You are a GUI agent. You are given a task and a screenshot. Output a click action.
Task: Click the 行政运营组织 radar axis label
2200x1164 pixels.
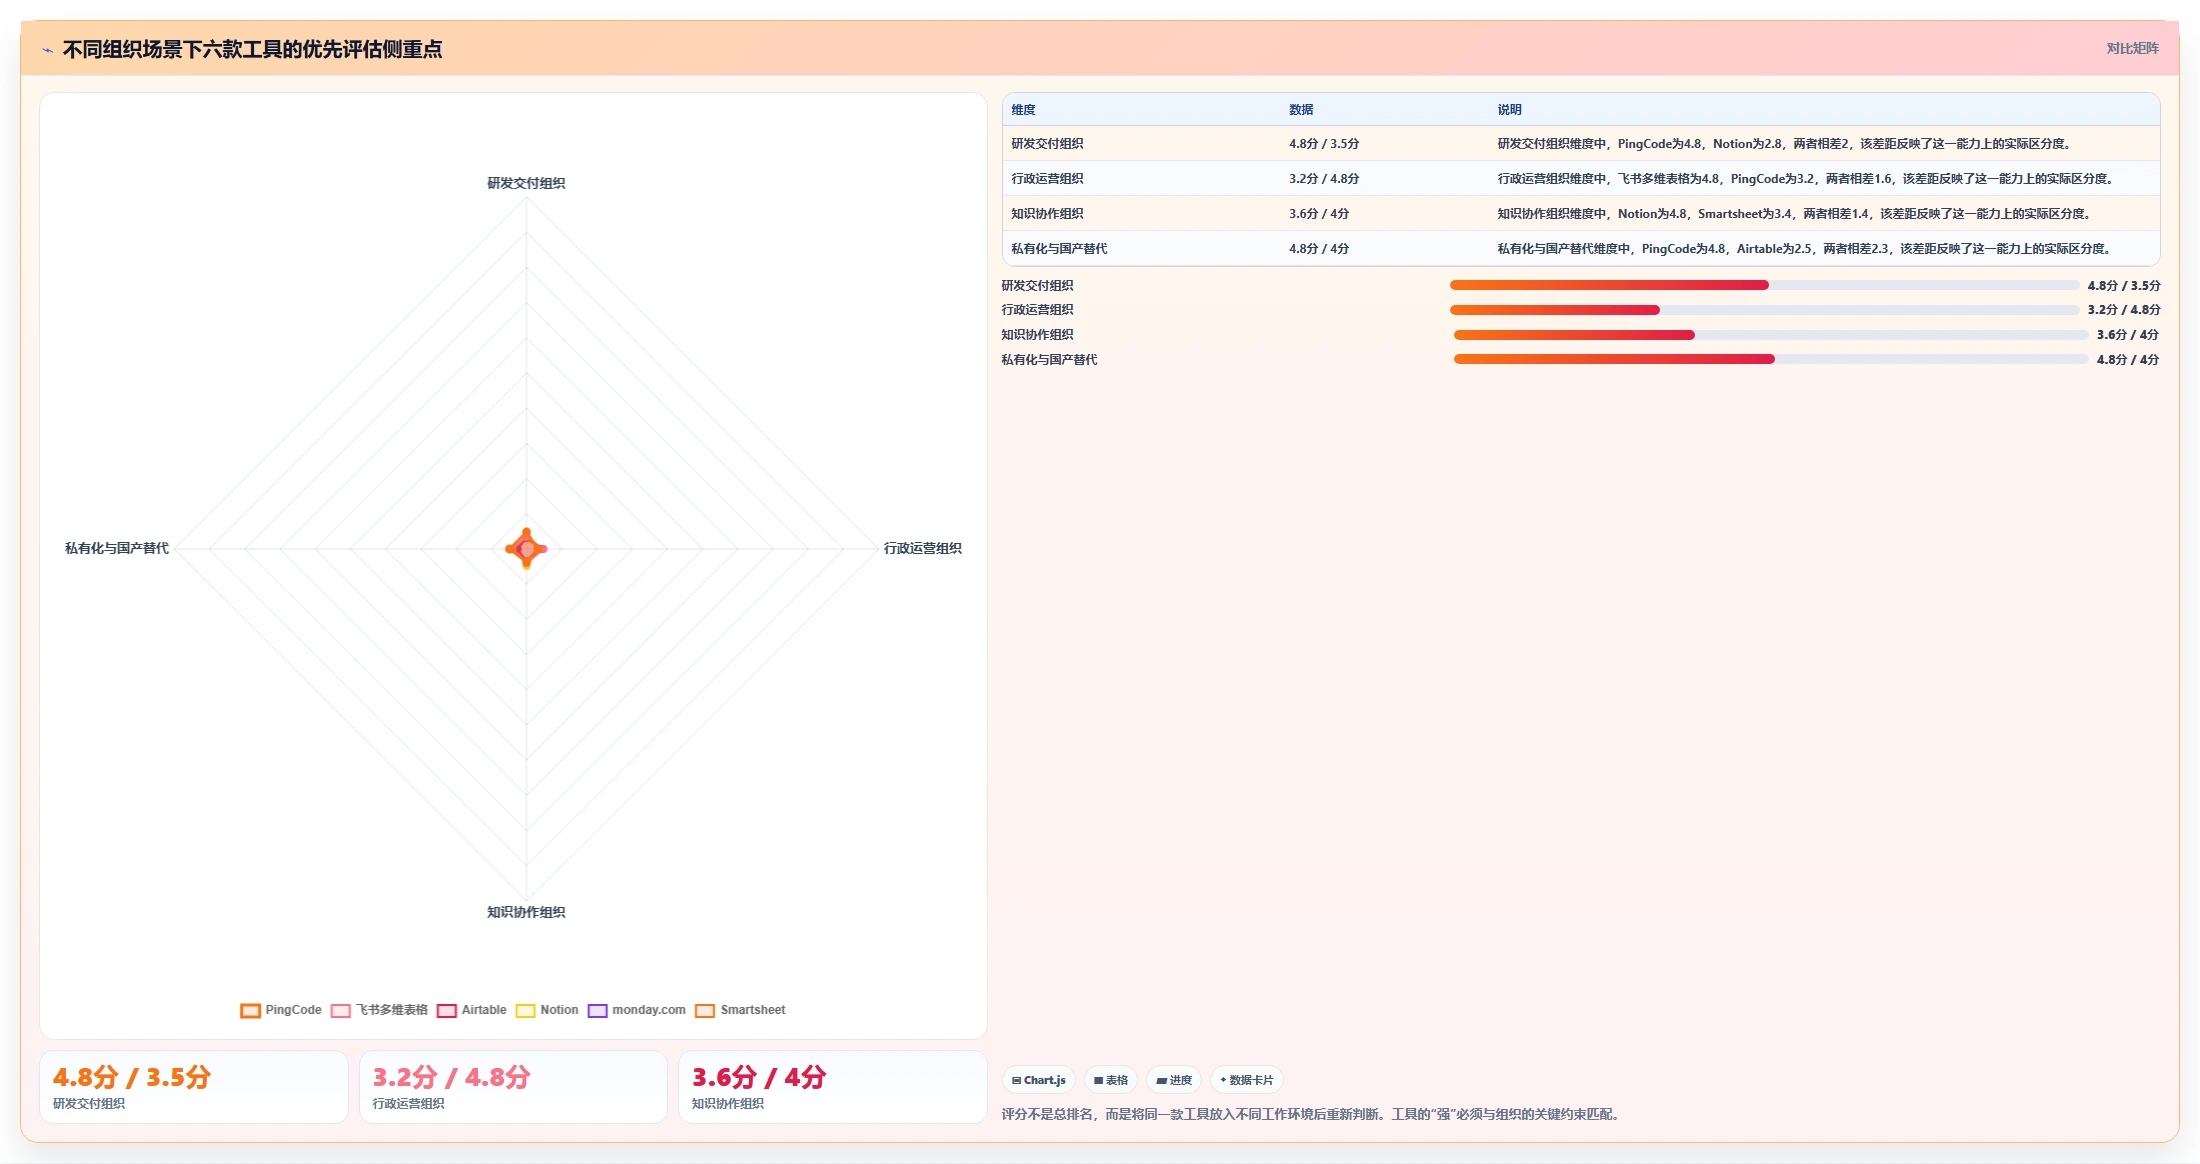[922, 548]
